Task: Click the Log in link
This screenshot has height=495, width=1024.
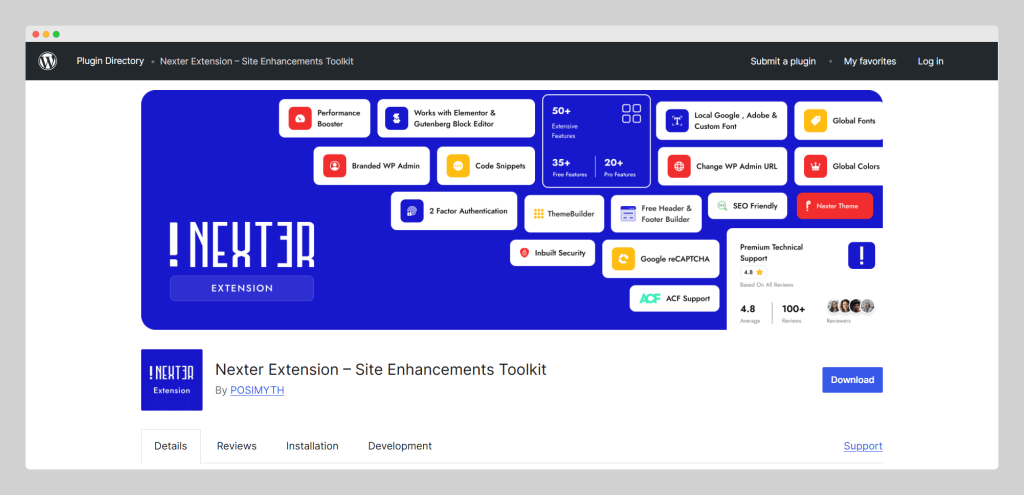Action: pos(931,61)
